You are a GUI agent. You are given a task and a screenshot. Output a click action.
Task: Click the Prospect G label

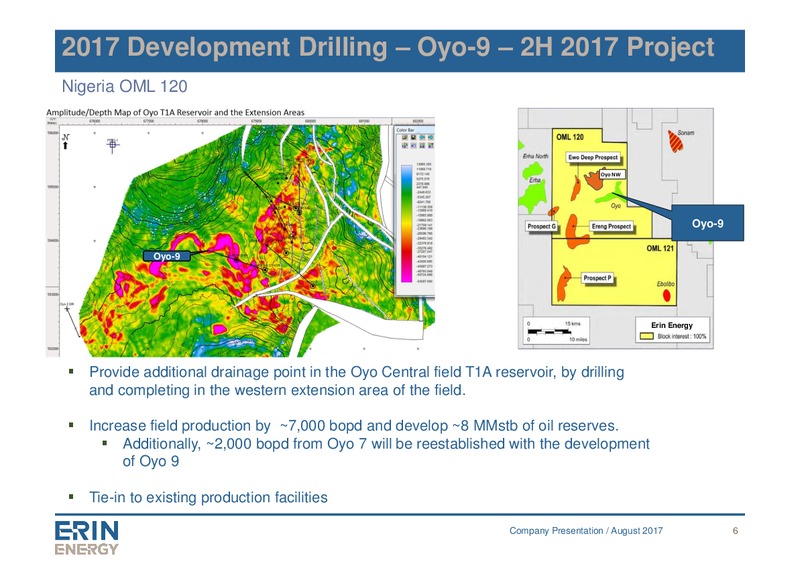(x=542, y=226)
